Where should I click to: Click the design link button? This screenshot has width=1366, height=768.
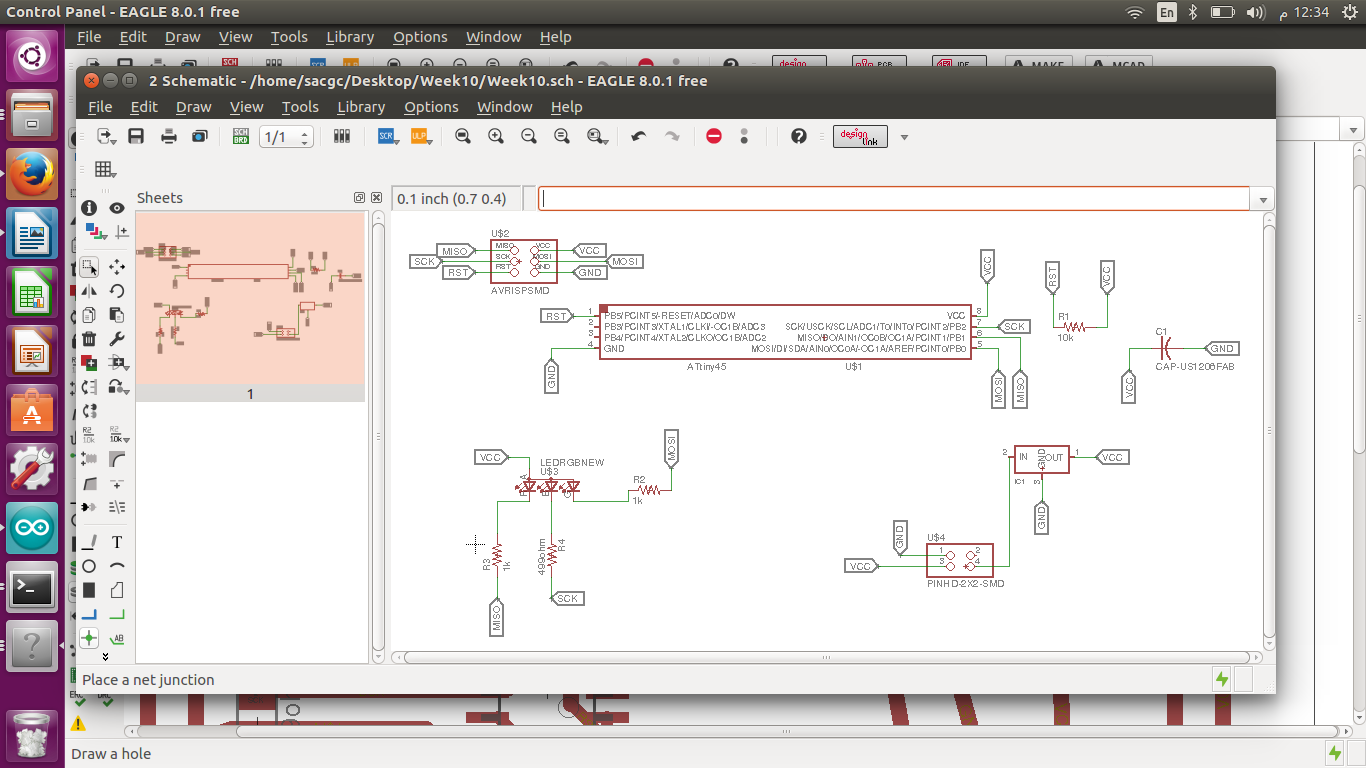860,136
